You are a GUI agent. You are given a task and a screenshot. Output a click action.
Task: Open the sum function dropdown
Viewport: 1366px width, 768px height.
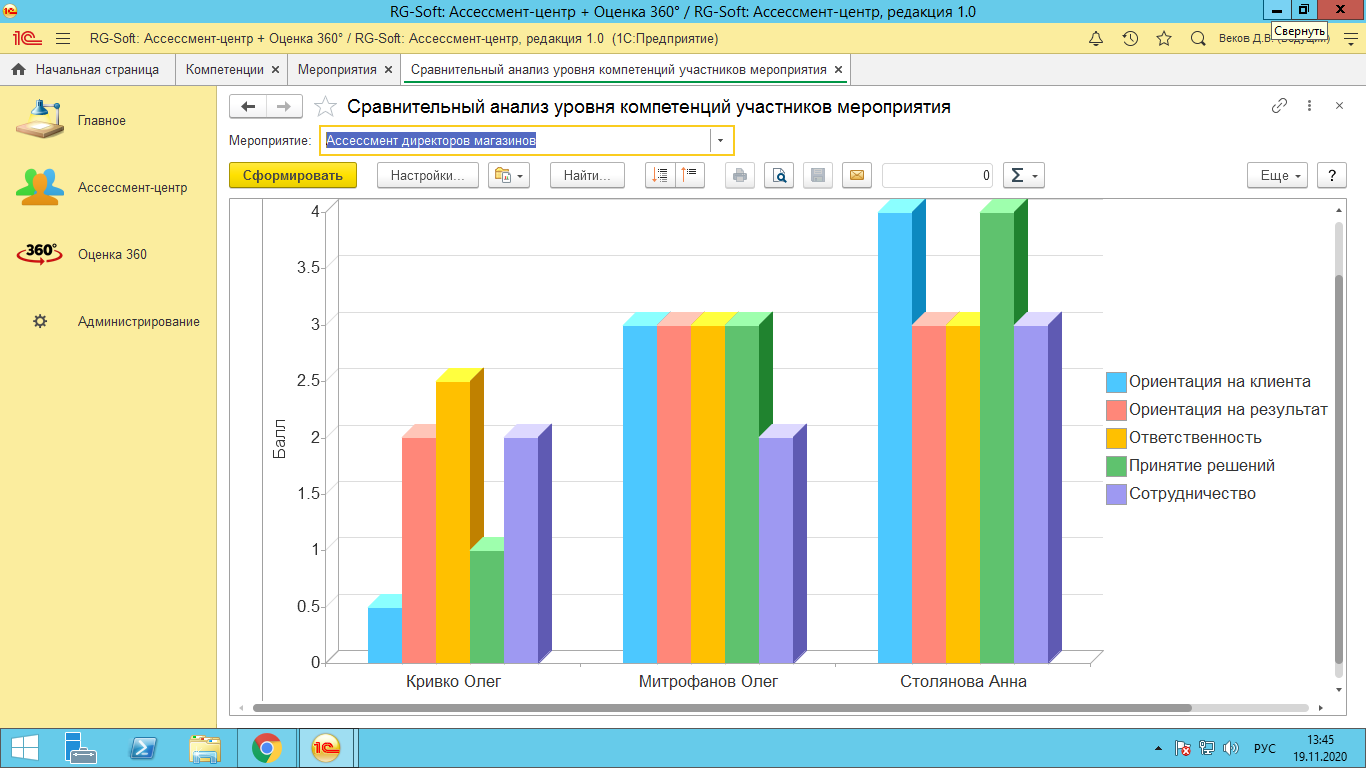1022,175
